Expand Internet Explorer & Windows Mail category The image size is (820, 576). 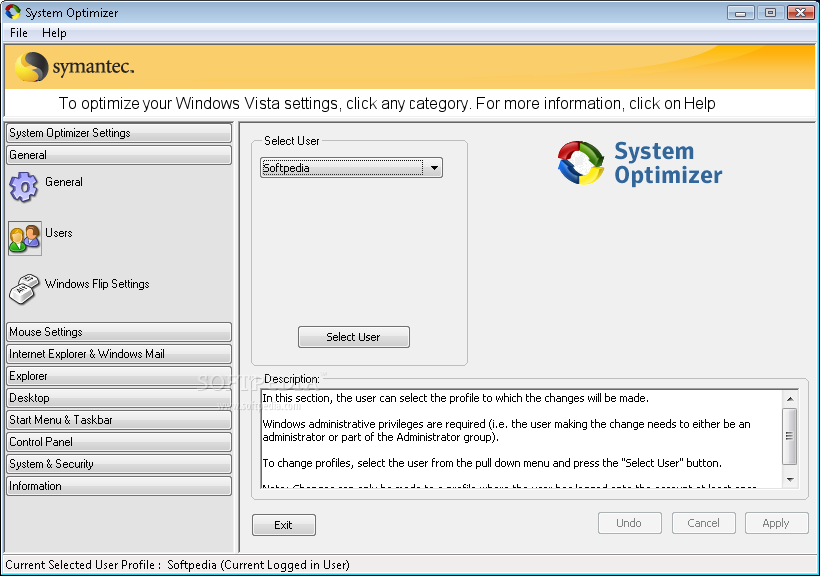119,354
